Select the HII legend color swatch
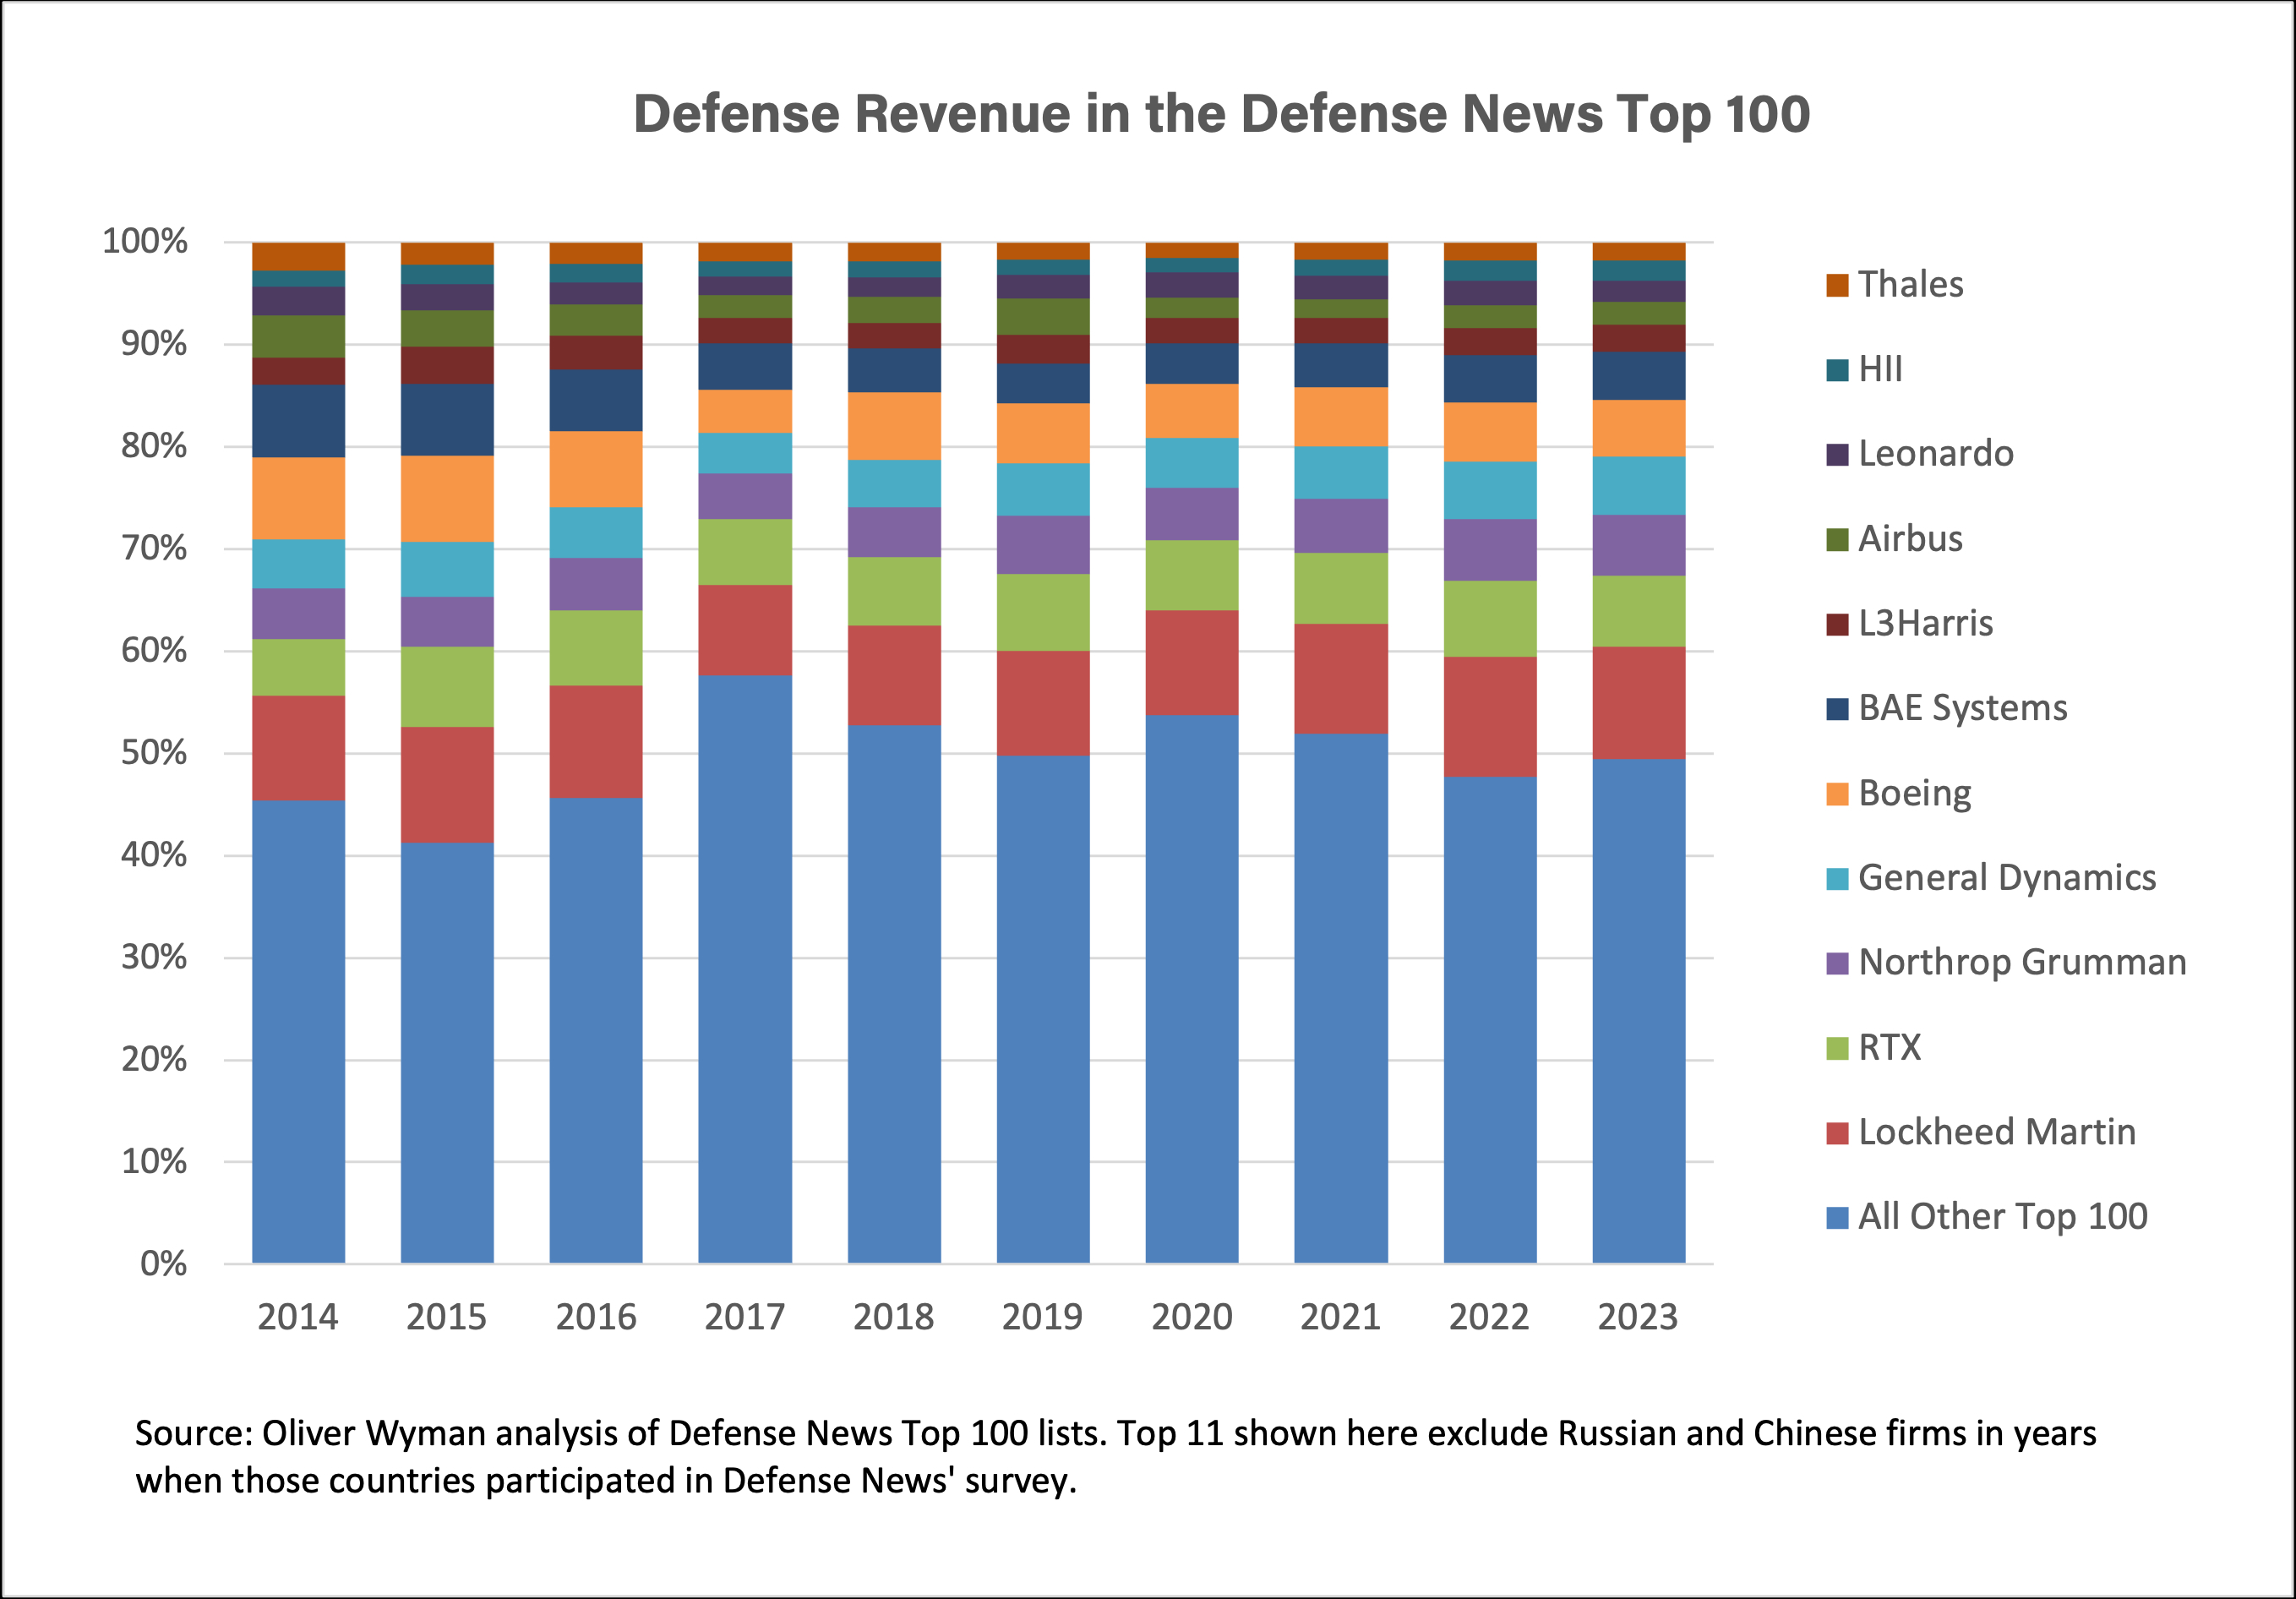Image resolution: width=2296 pixels, height=1599 pixels. tap(1836, 371)
